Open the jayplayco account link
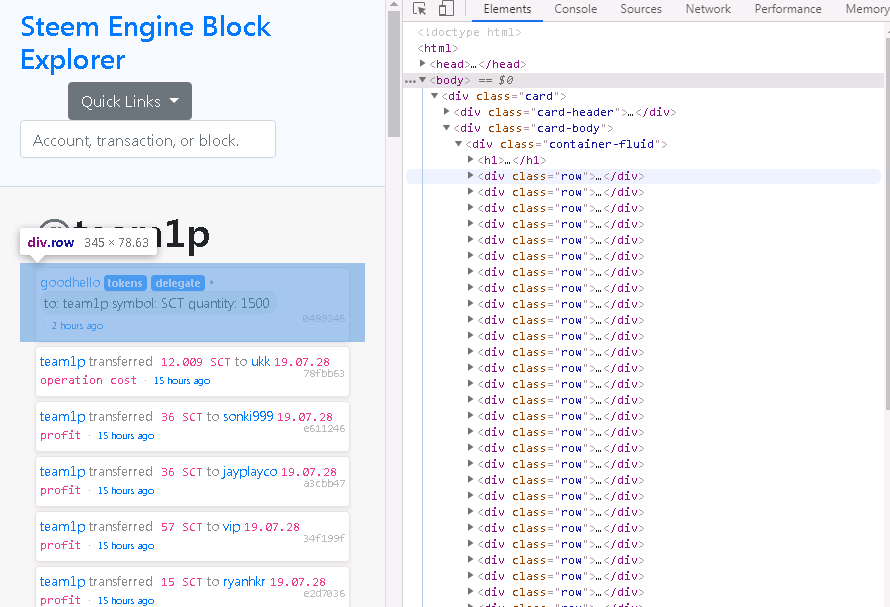The height and width of the screenshot is (607, 890). point(250,472)
